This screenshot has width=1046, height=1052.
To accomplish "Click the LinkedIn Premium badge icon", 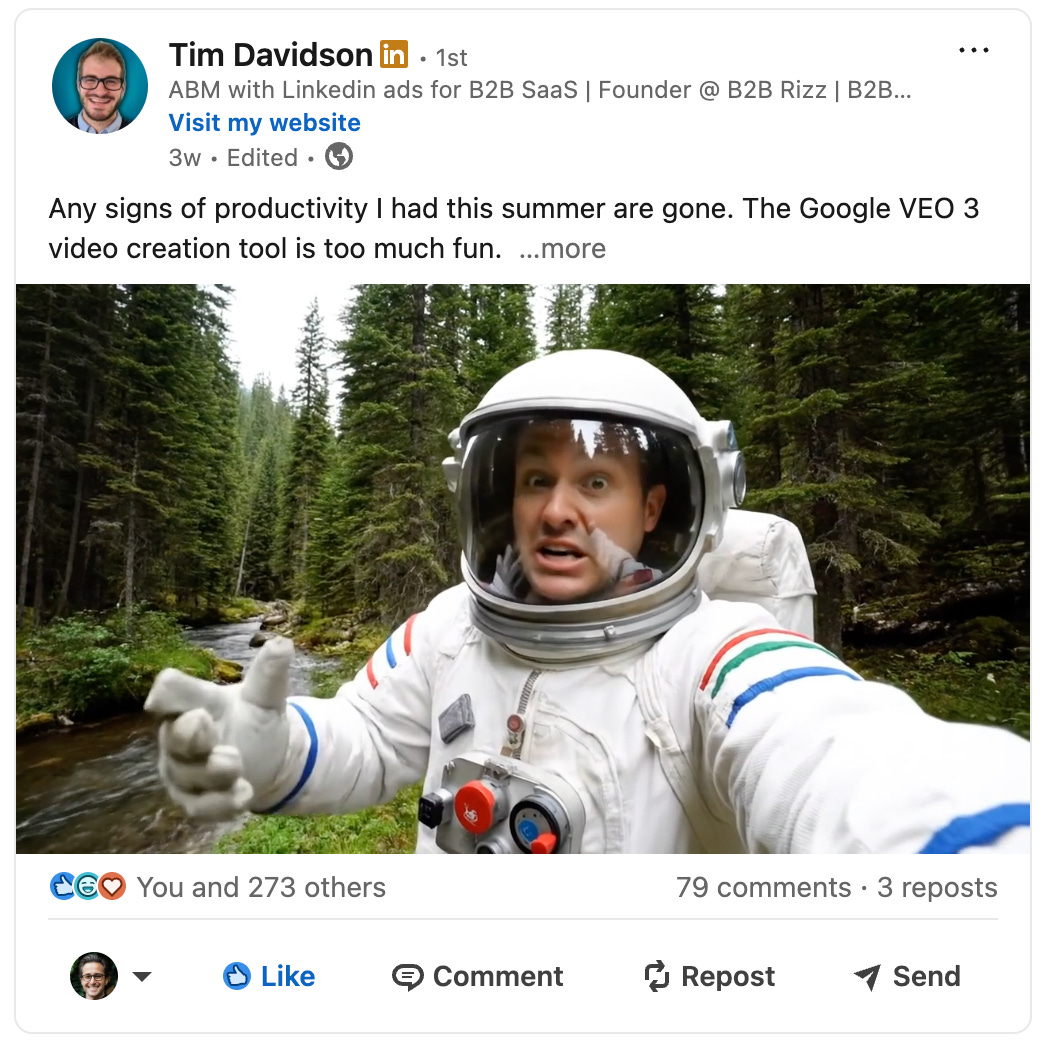I will [394, 54].
